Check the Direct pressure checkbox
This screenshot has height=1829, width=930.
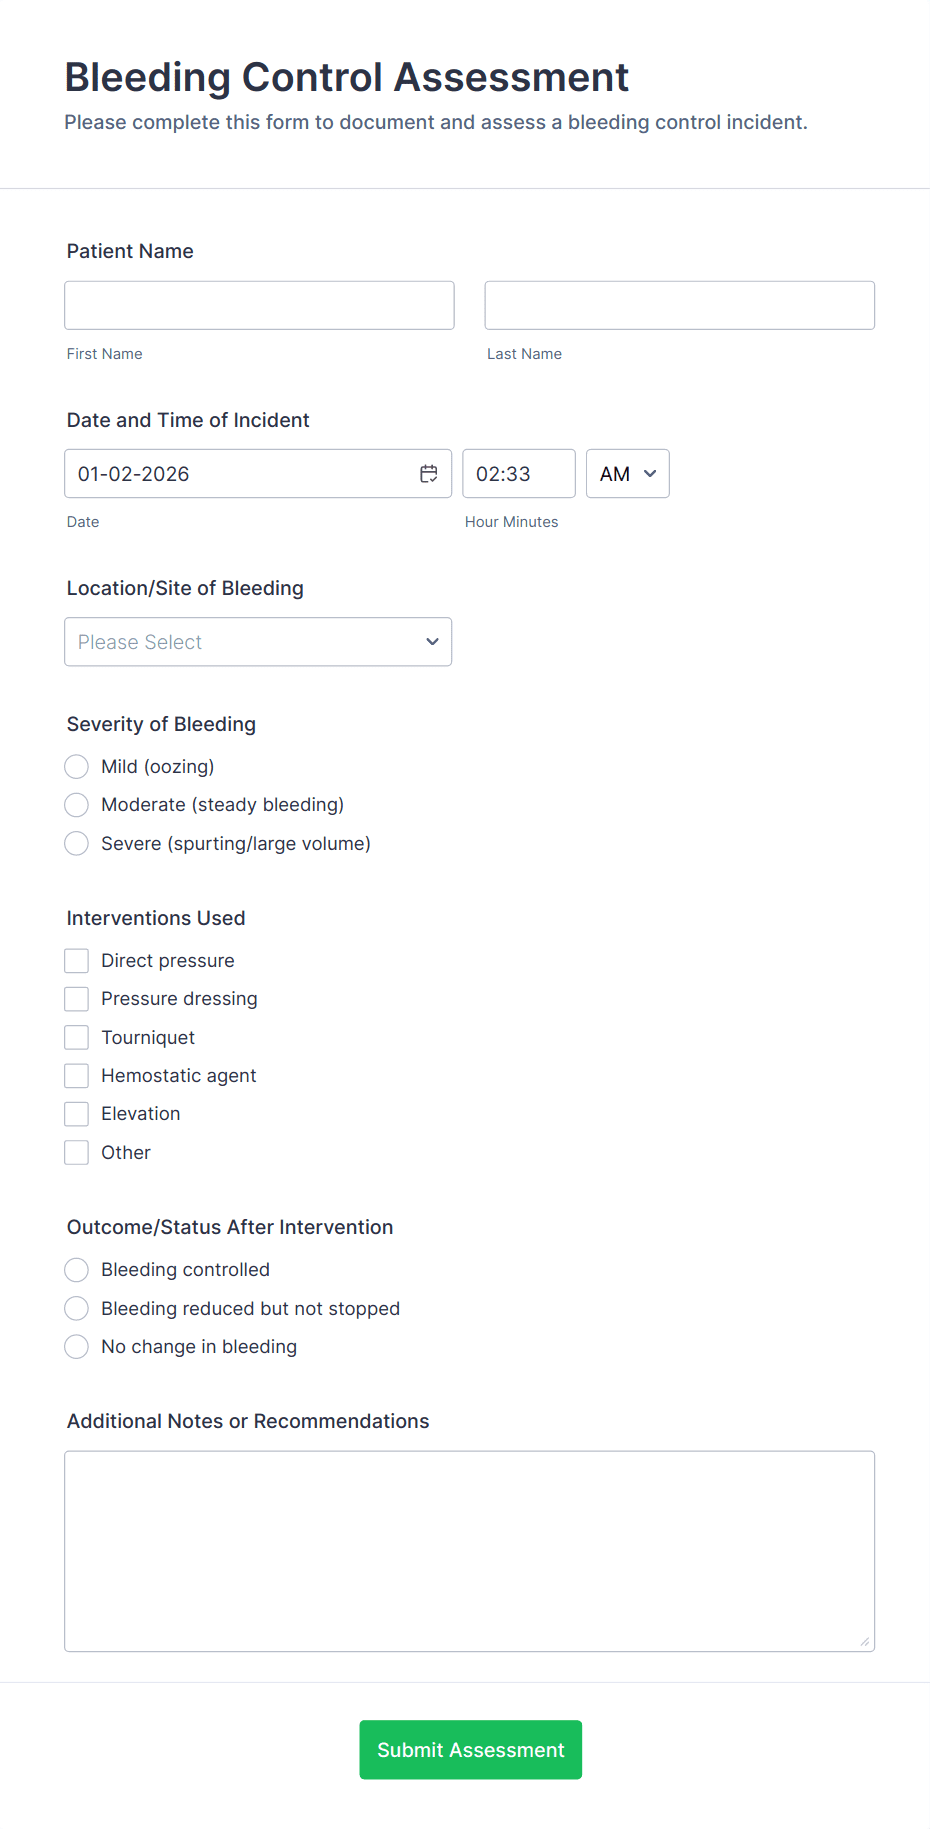point(77,961)
